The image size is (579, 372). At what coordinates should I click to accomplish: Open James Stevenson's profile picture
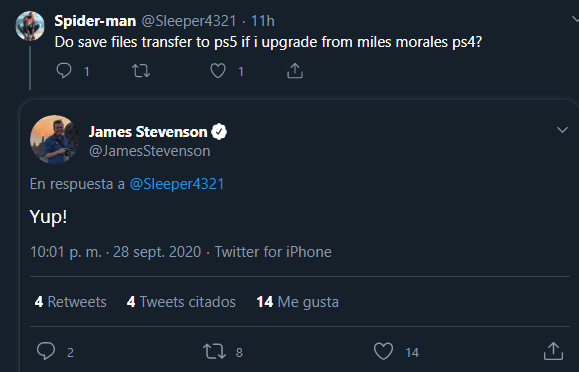click(54, 139)
